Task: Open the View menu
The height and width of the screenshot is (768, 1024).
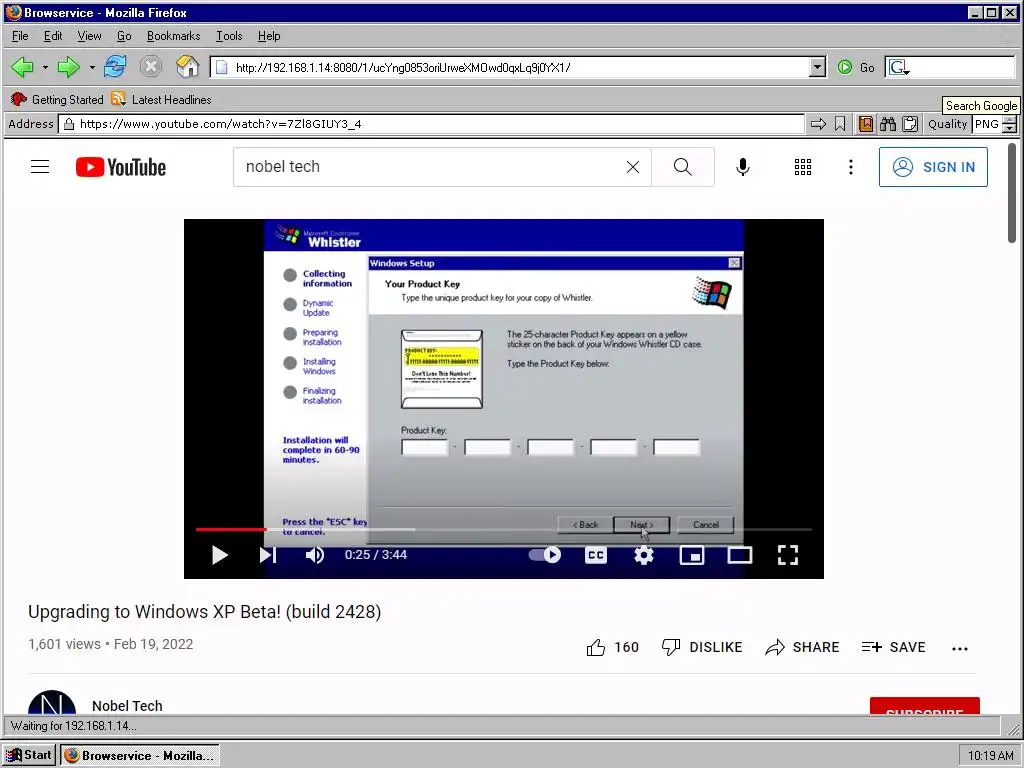Action: (89, 36)
